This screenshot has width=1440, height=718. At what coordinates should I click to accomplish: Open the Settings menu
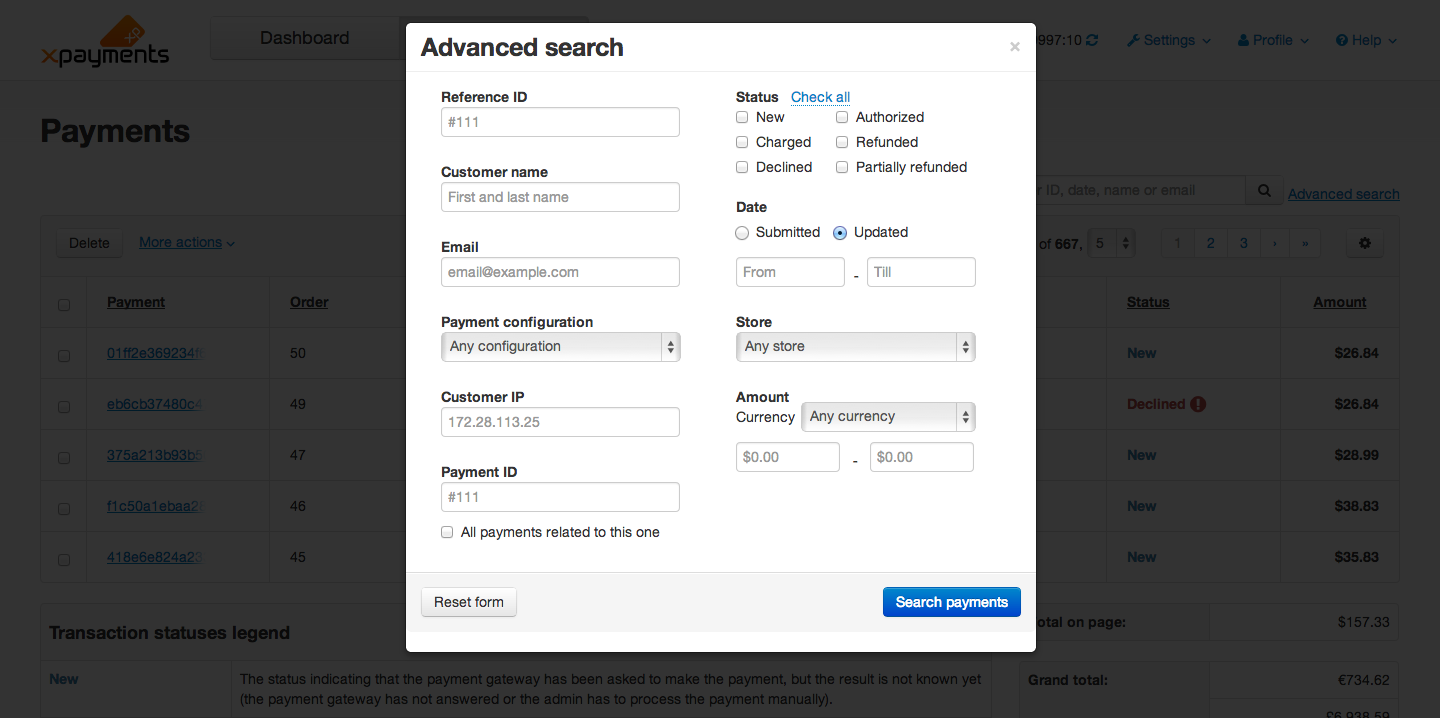[x=1168, y=40]
